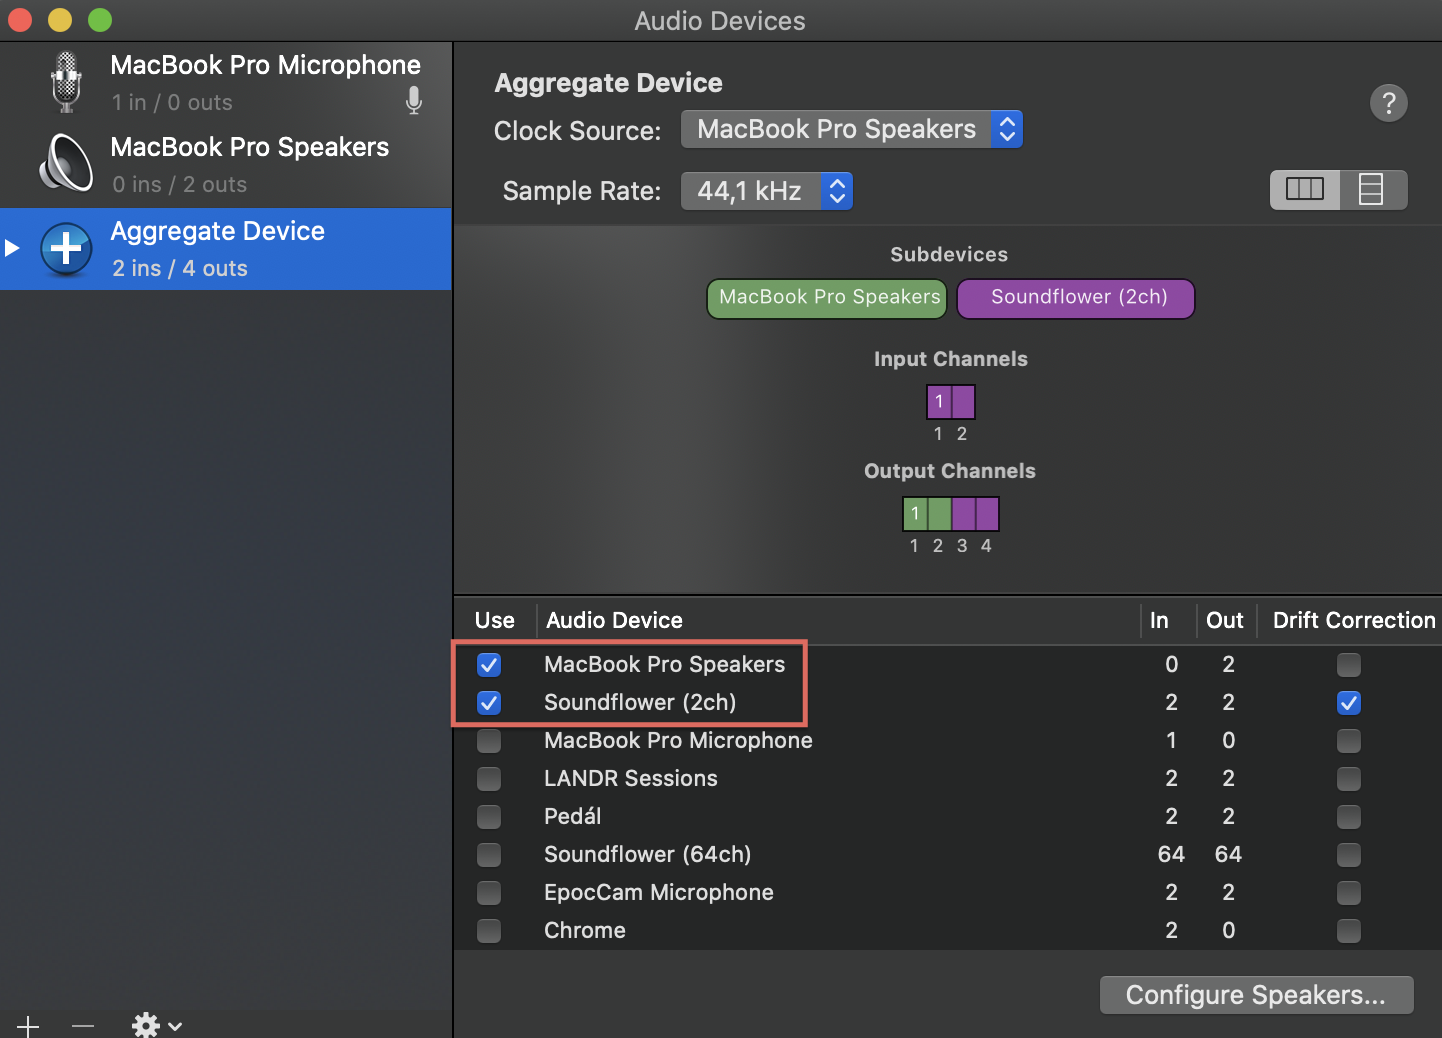Screen dimensions: 1442x1038
Task: Collapse the Aggregate Device disclosure triangle
Action: (x=12, y=247)
